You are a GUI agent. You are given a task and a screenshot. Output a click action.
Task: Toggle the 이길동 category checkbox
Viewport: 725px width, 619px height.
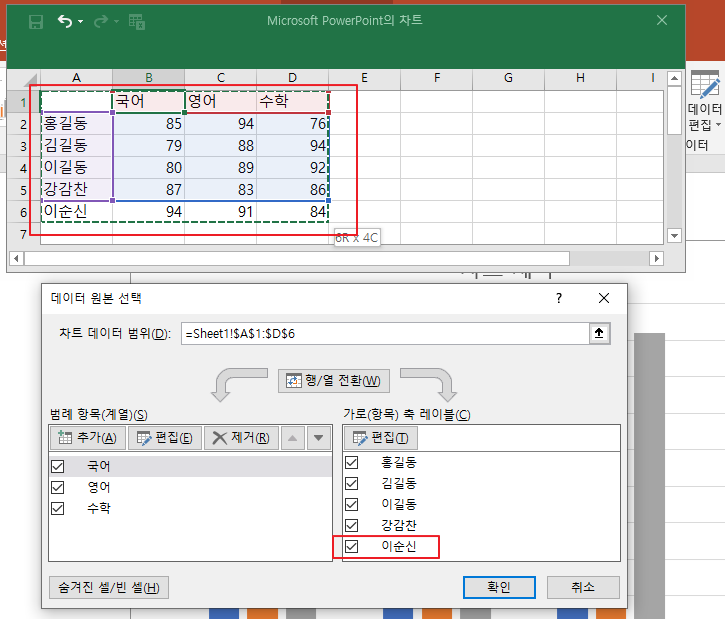[x=351, y=504]
